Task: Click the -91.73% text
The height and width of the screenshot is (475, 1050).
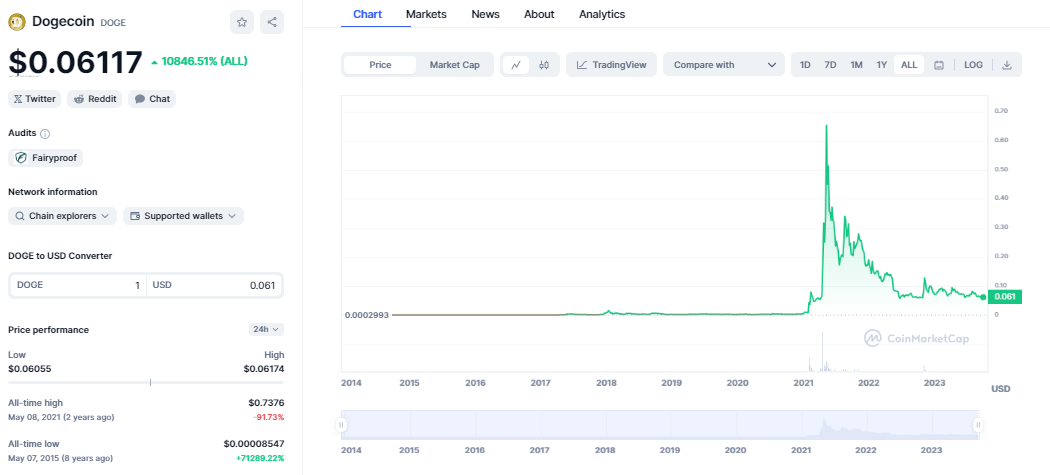Action: pyautogui.click(x=269, y=417)
